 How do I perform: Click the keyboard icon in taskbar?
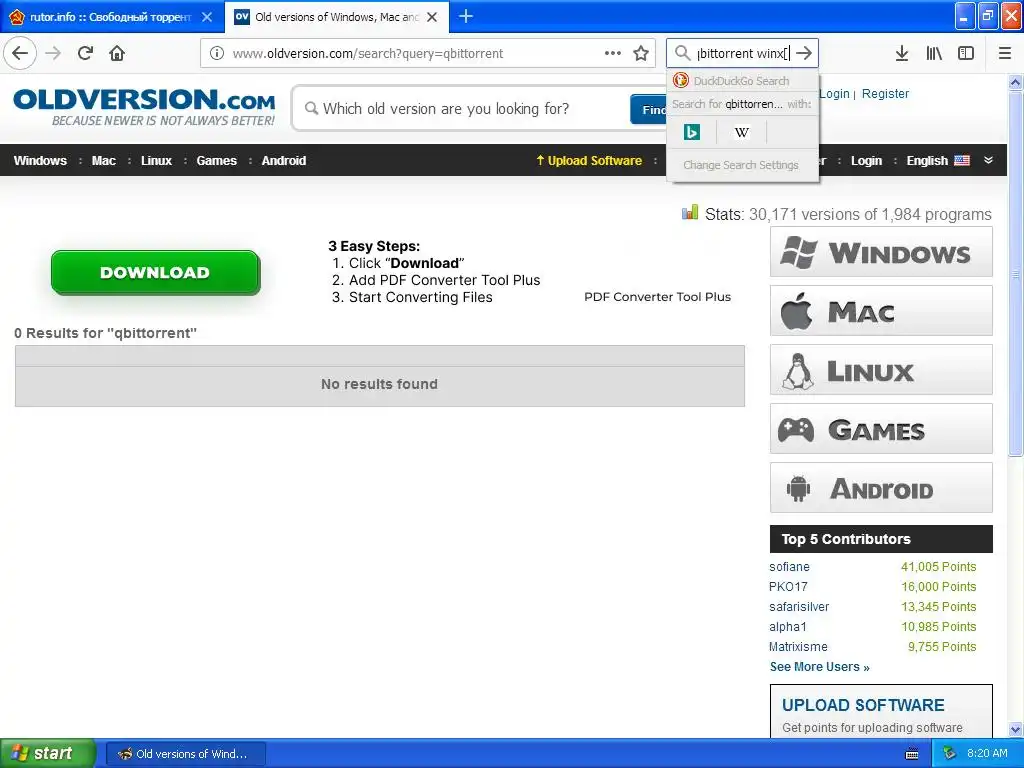click(x=912, y=754)
